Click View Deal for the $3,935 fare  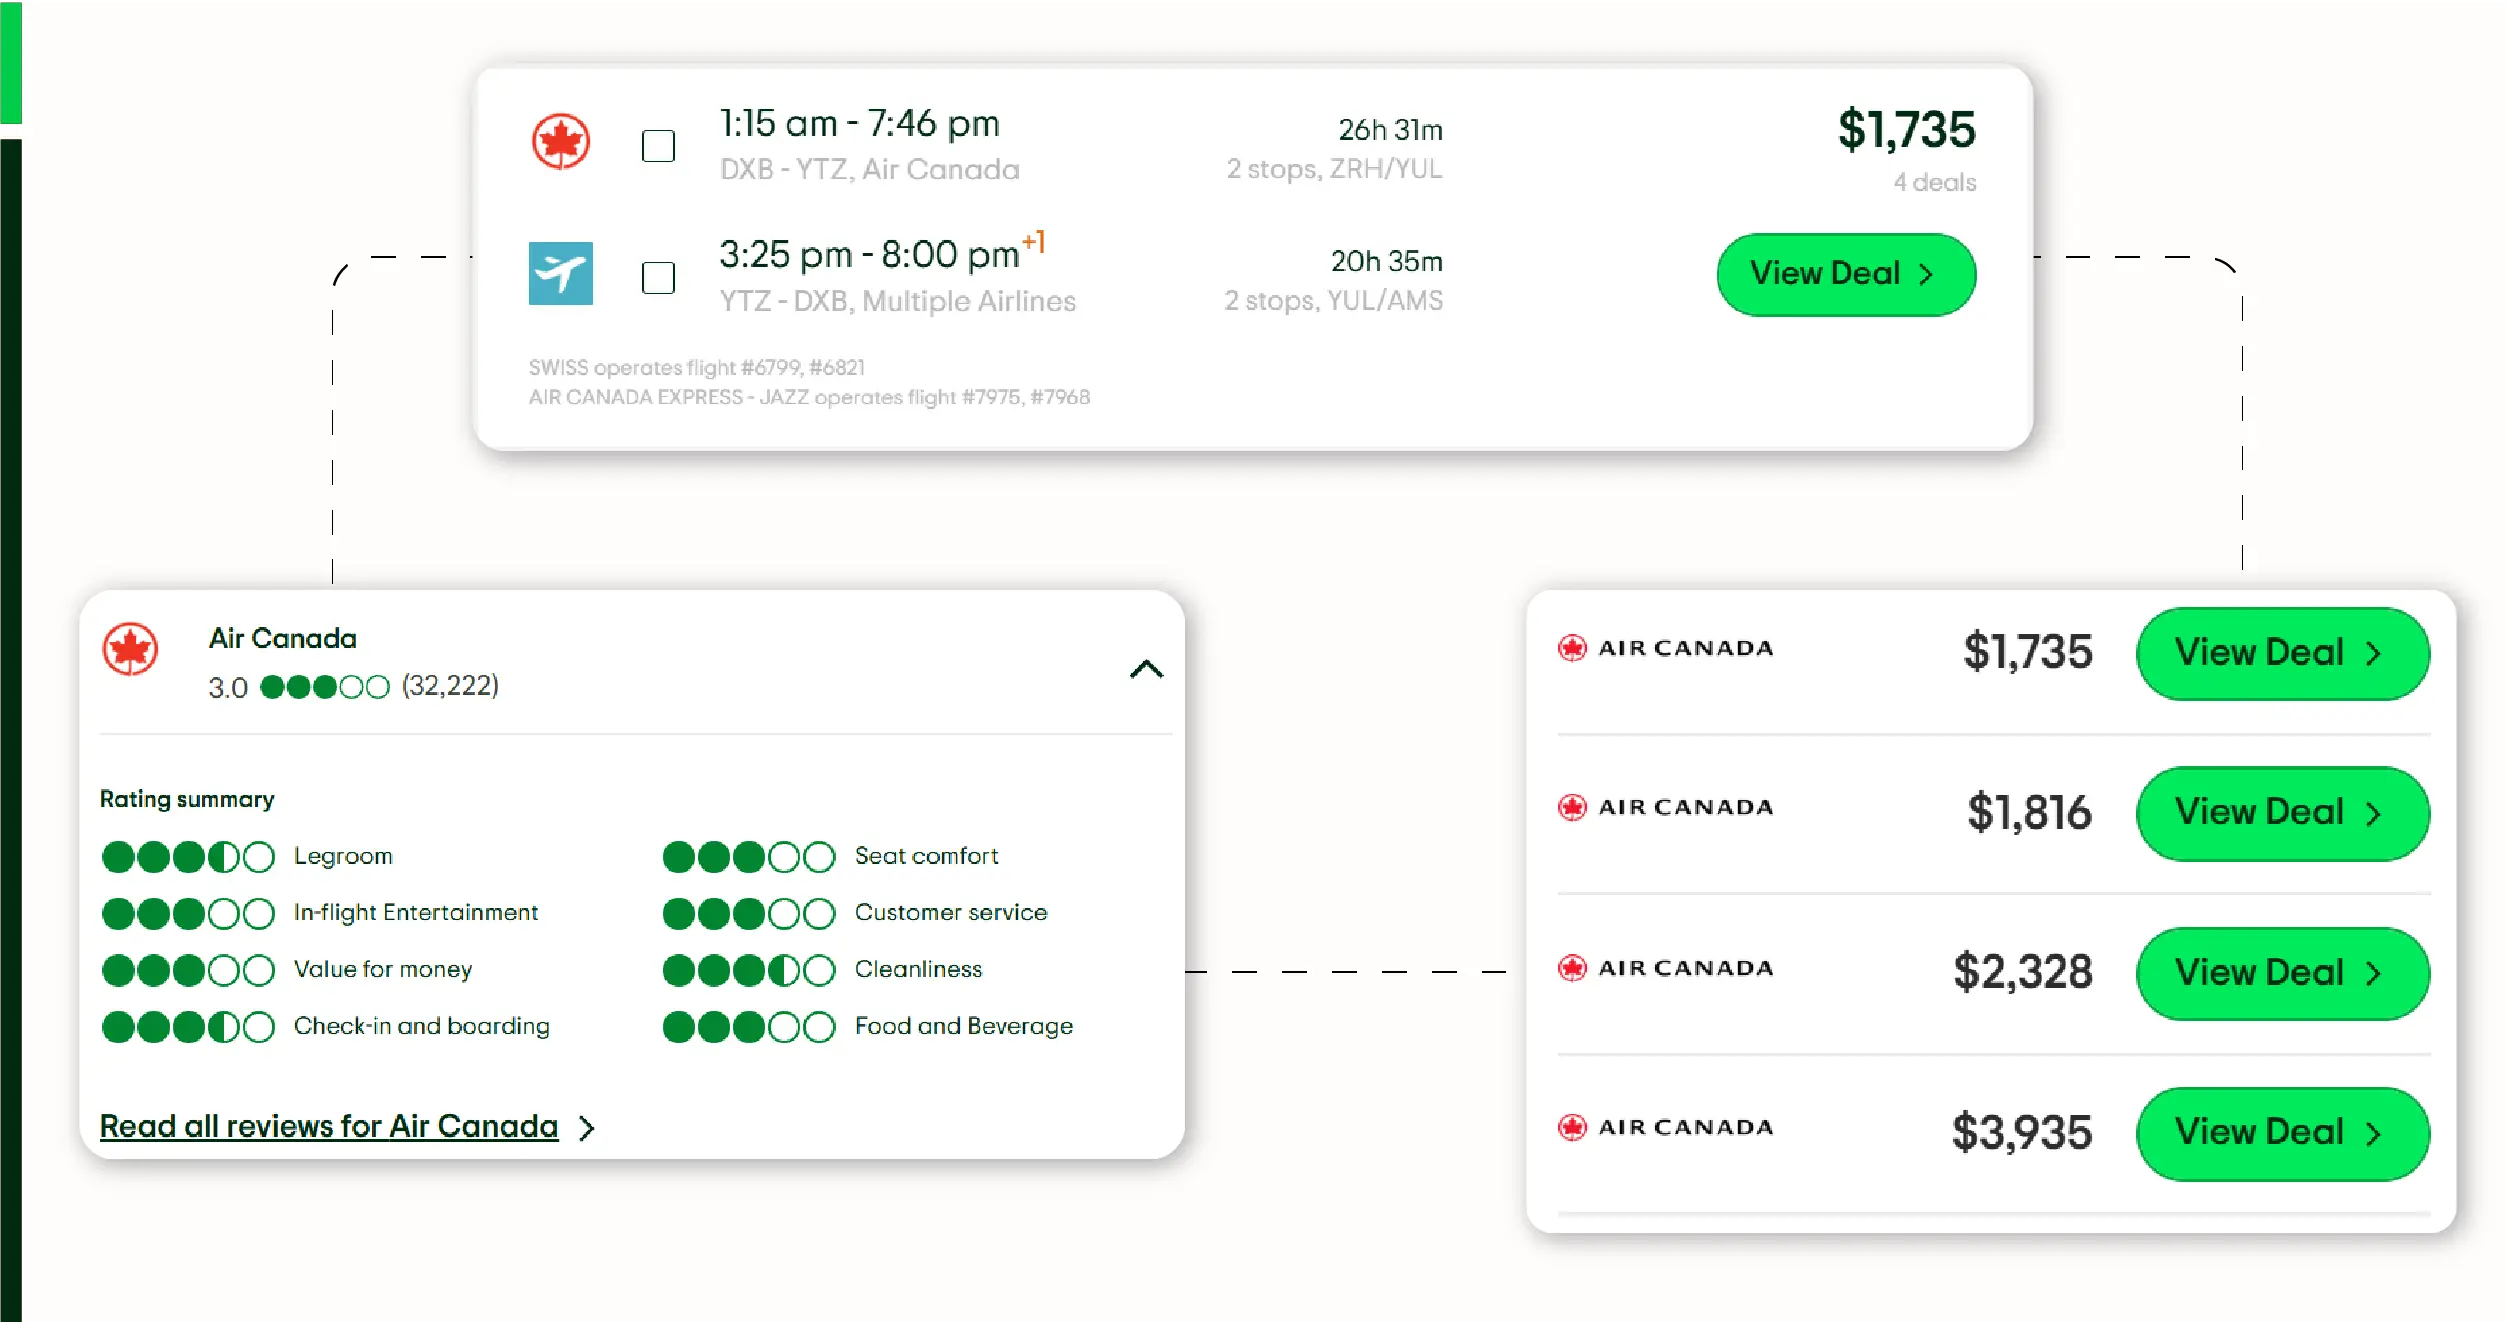point(2281,1133)
